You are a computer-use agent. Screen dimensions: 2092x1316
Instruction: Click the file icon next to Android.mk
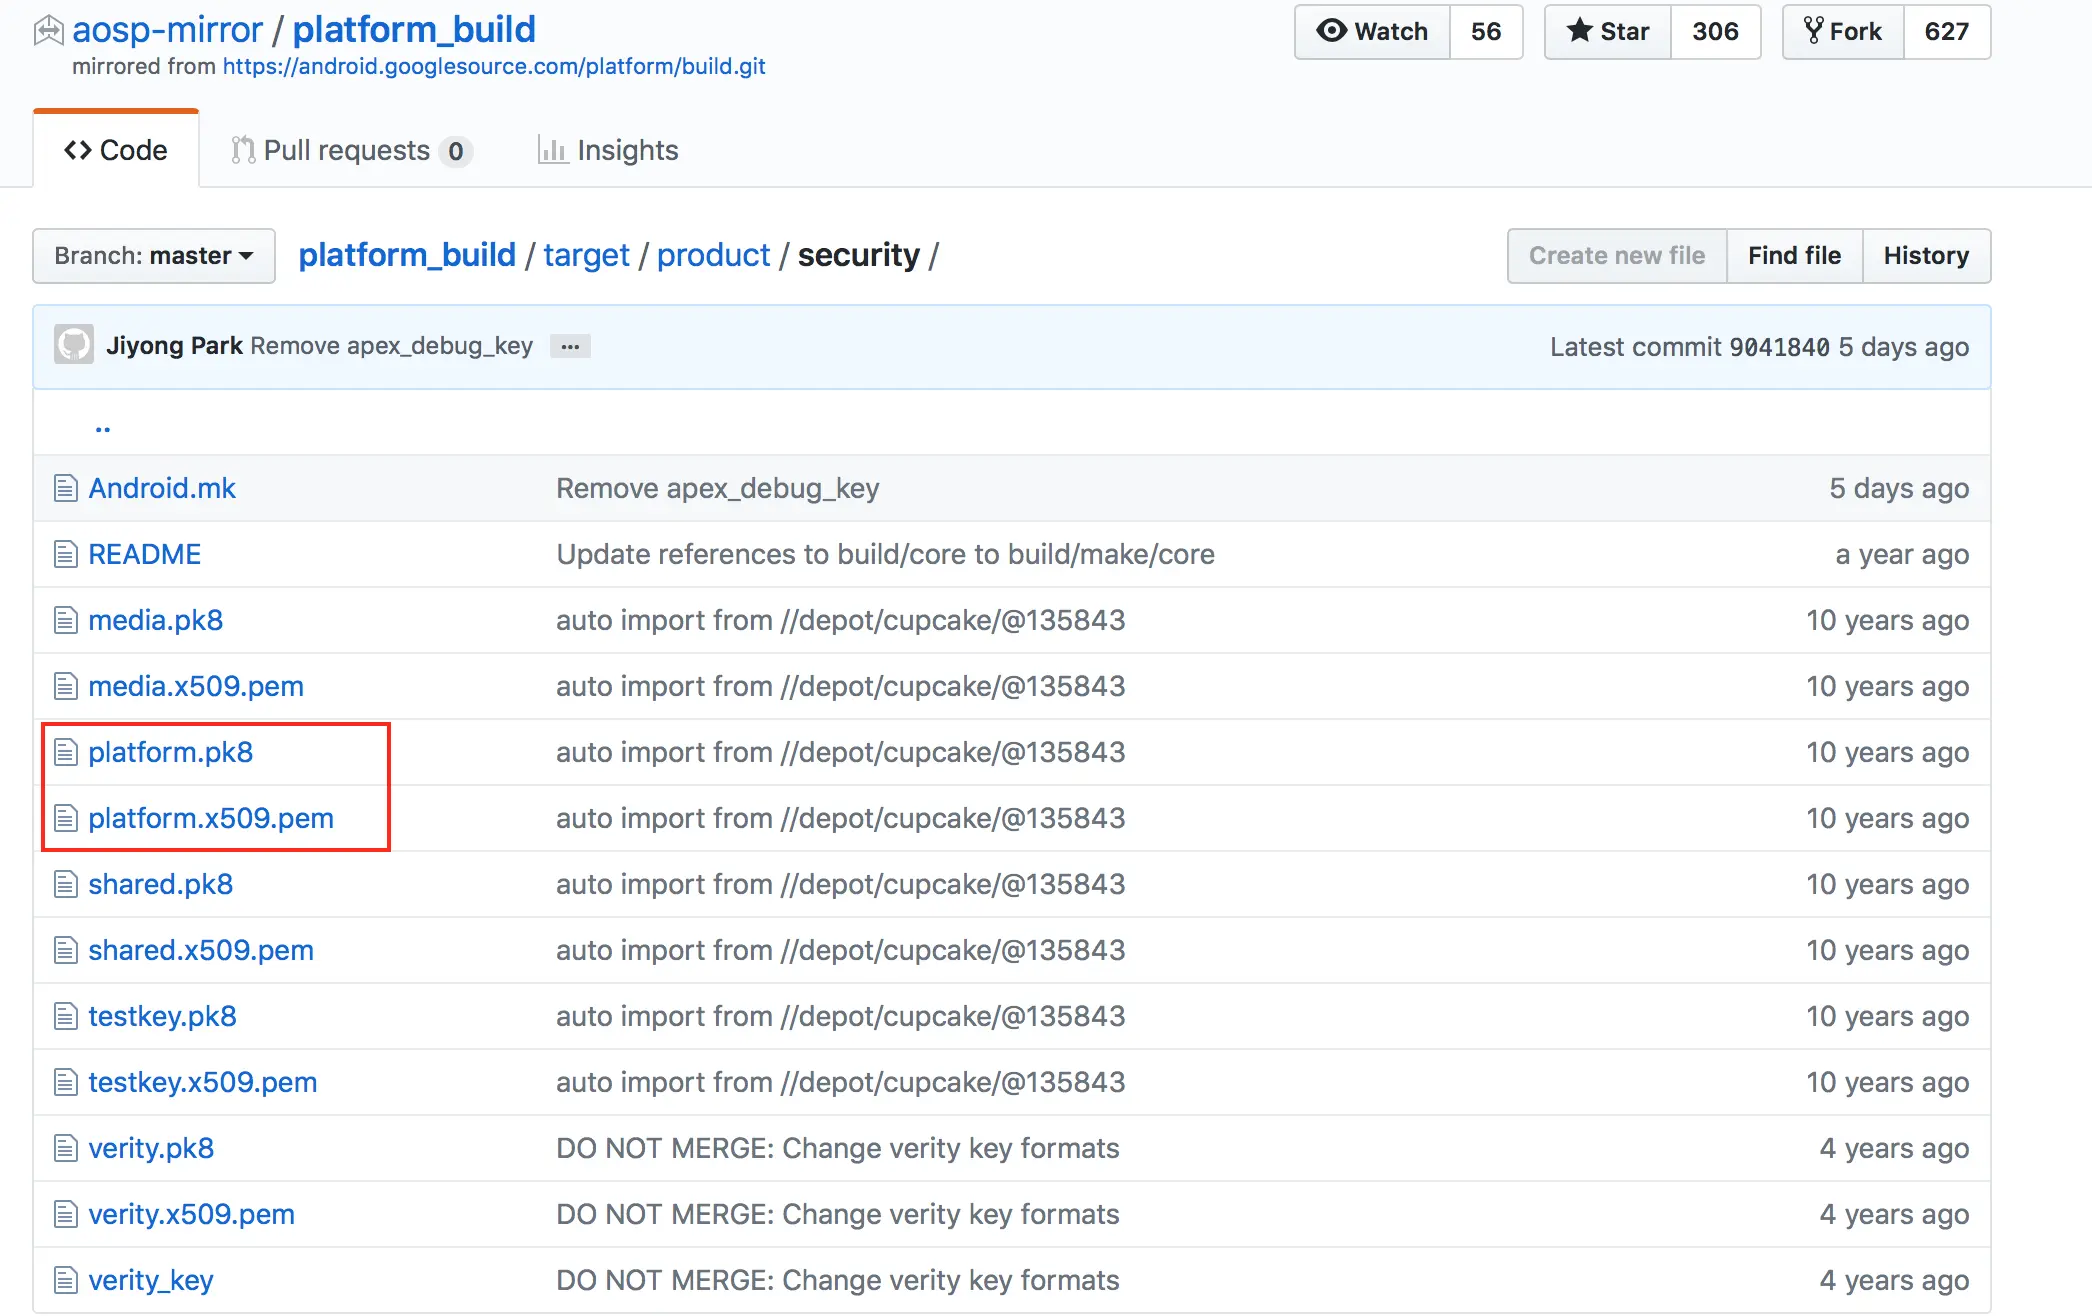65,488
